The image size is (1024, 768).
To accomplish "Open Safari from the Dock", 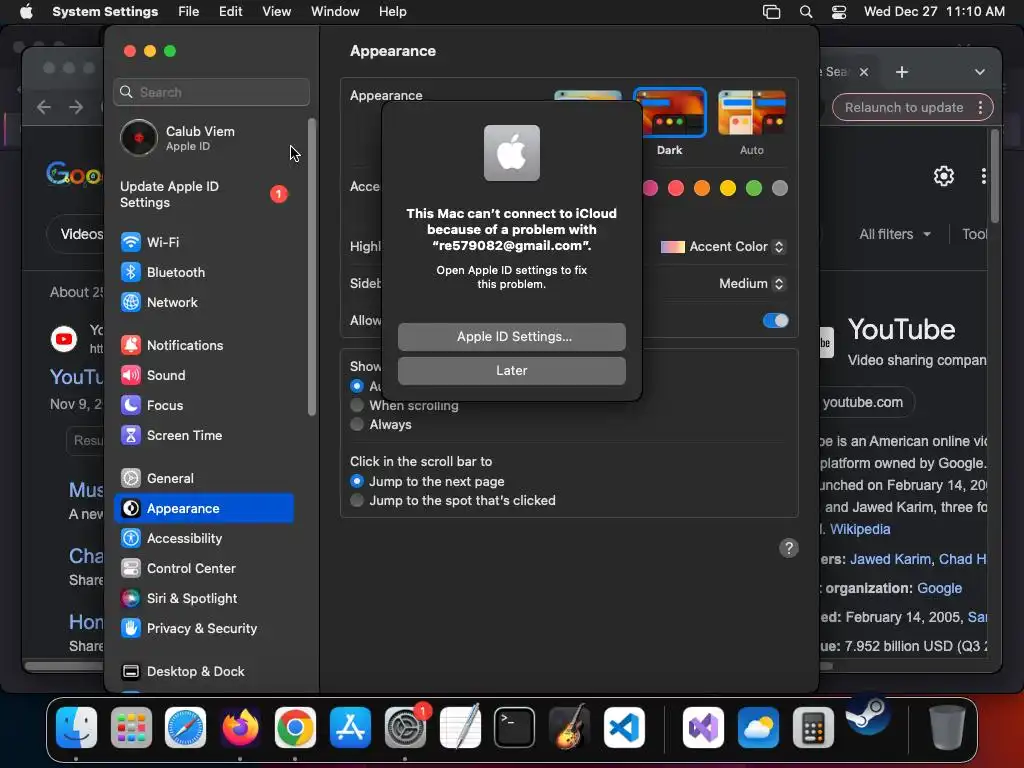I will tap(185, 728).
